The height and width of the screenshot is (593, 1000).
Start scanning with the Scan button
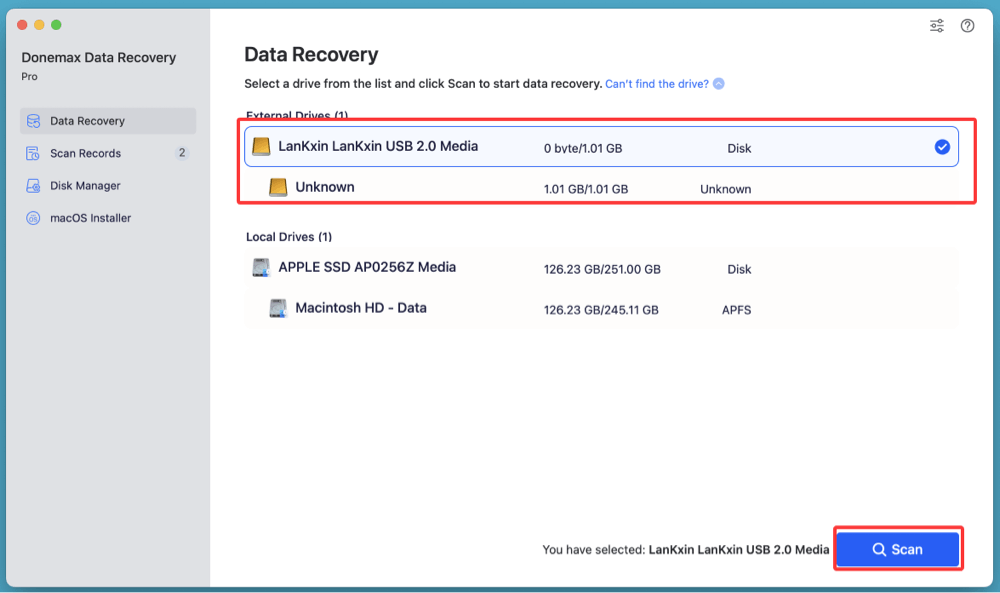tap(897, 549)
